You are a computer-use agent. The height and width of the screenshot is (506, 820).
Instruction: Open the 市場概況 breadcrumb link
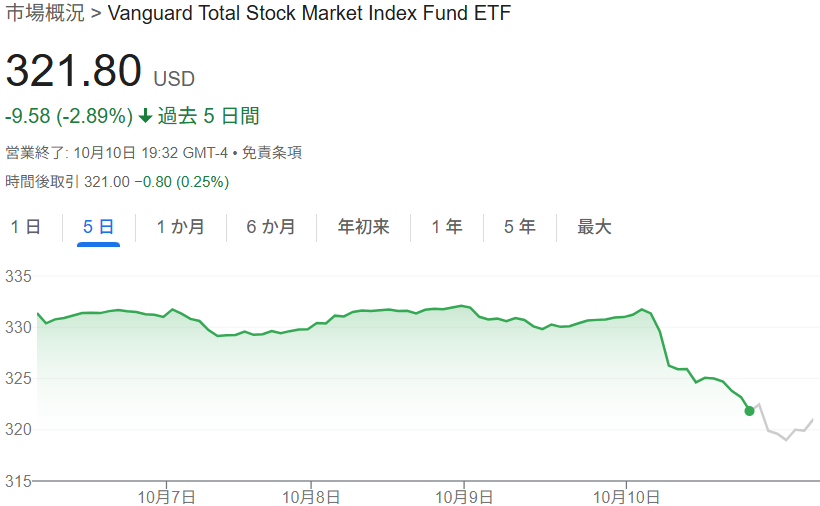45,14
